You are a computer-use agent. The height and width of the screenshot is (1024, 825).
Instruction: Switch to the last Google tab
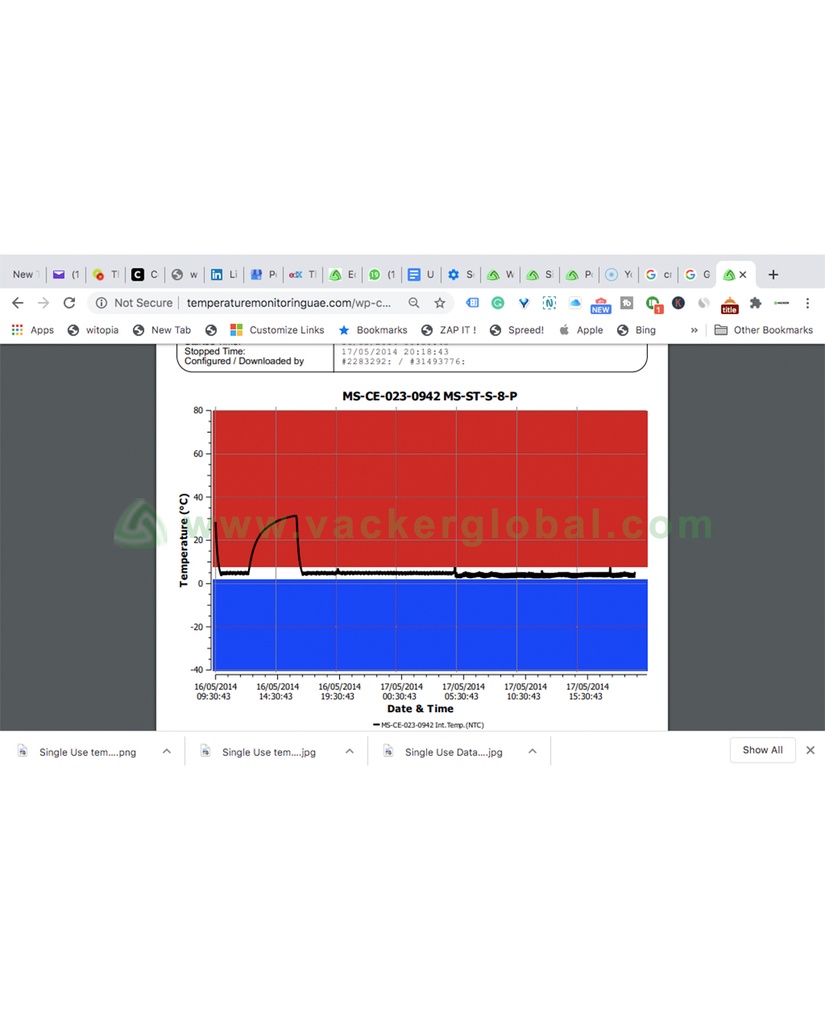698,275
